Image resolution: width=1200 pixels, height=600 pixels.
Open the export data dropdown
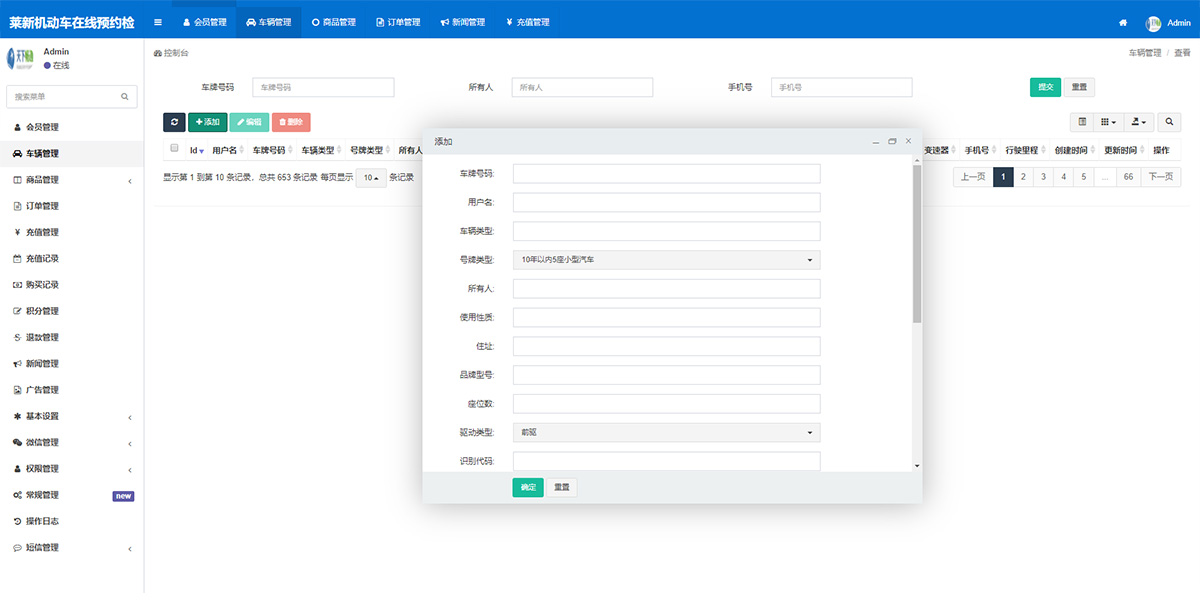click(1138, 122)
